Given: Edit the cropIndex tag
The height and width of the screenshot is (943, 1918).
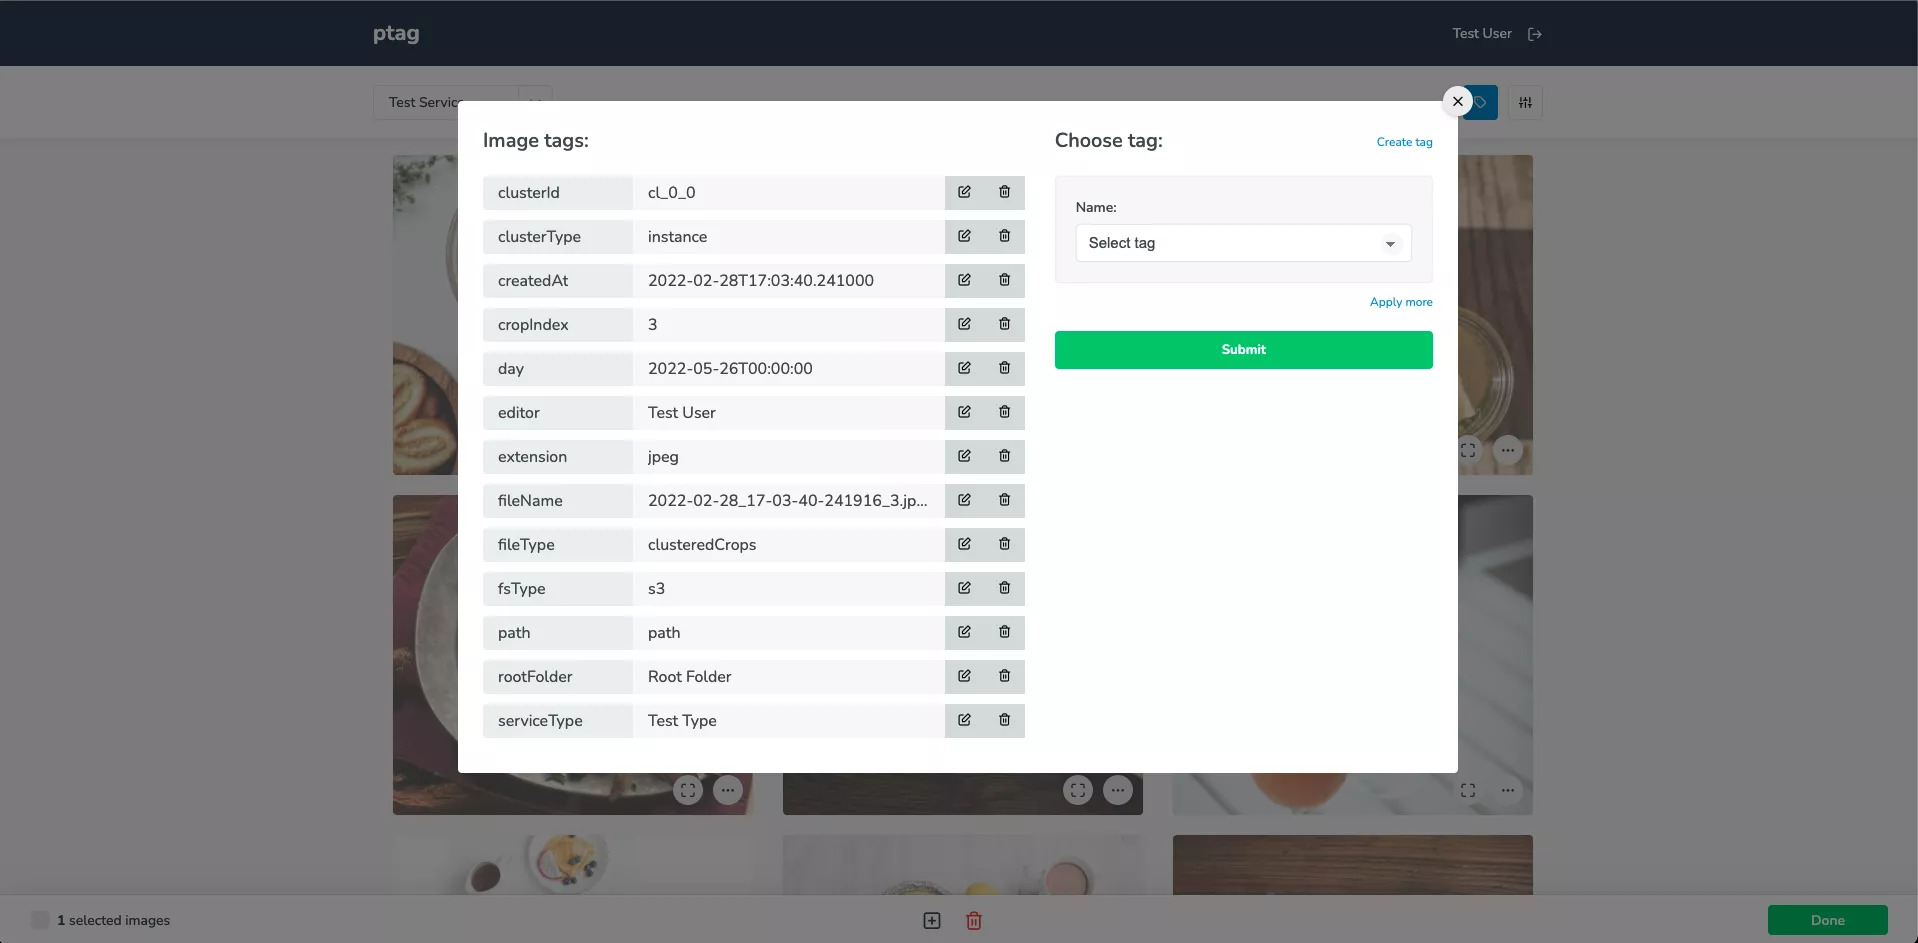Looking at the screenshot, I should (x=964, y=324).
